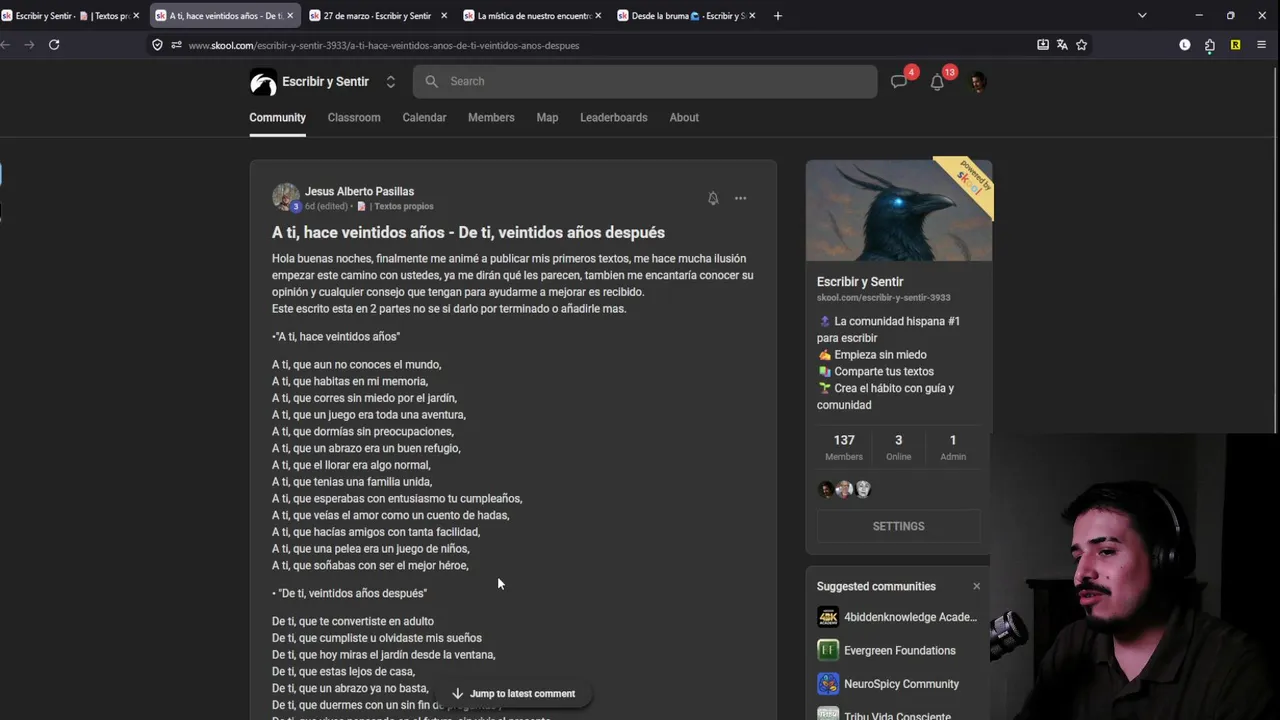Close the 'Desde la bruma' browser tab
The image size is (1280, 720).
pyautogui.click(x=752, y=15)
